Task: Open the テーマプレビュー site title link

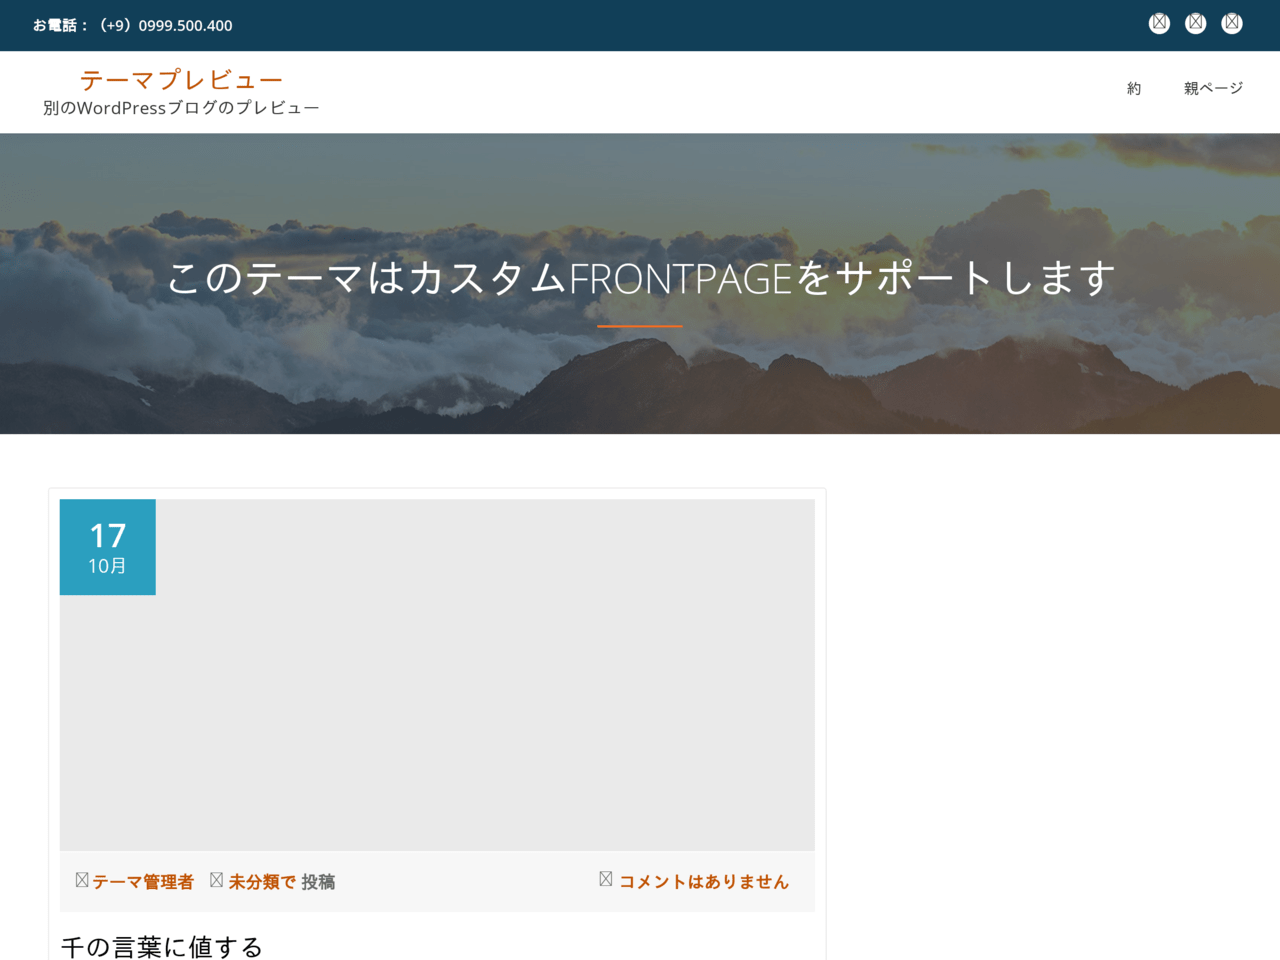Action: click(181, 79)
